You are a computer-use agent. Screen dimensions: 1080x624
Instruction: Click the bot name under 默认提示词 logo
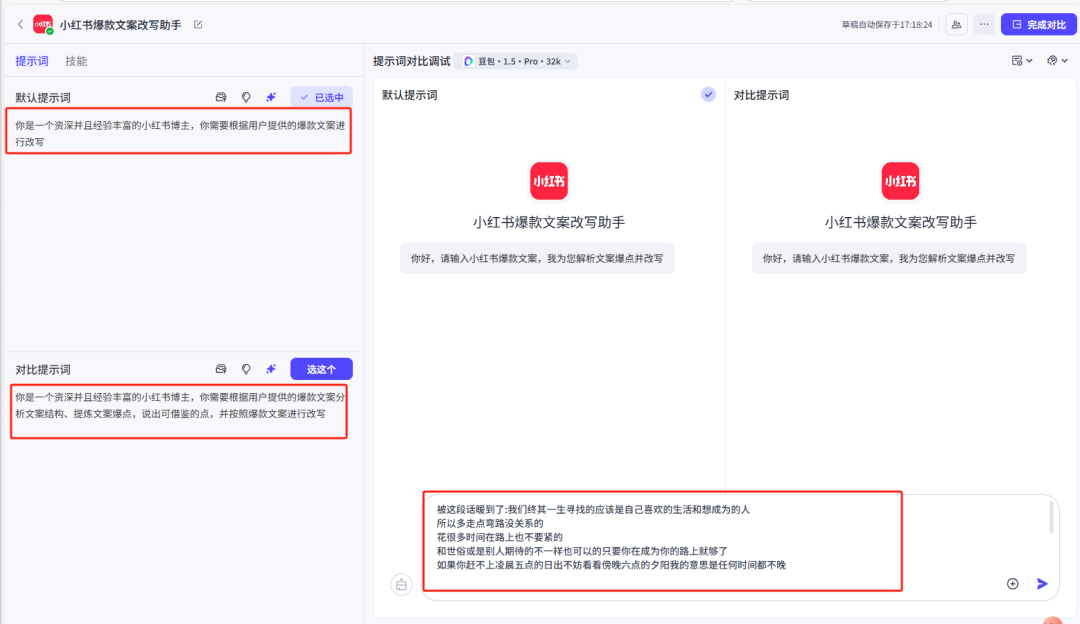(549, 222)
